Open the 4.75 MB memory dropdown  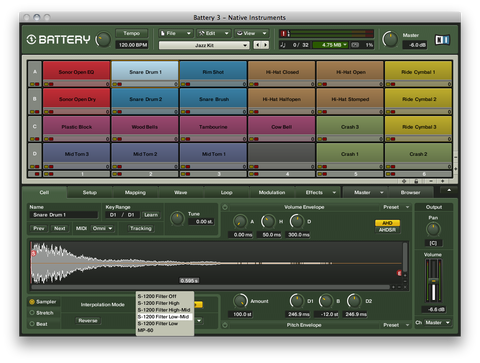coord(331,45)
